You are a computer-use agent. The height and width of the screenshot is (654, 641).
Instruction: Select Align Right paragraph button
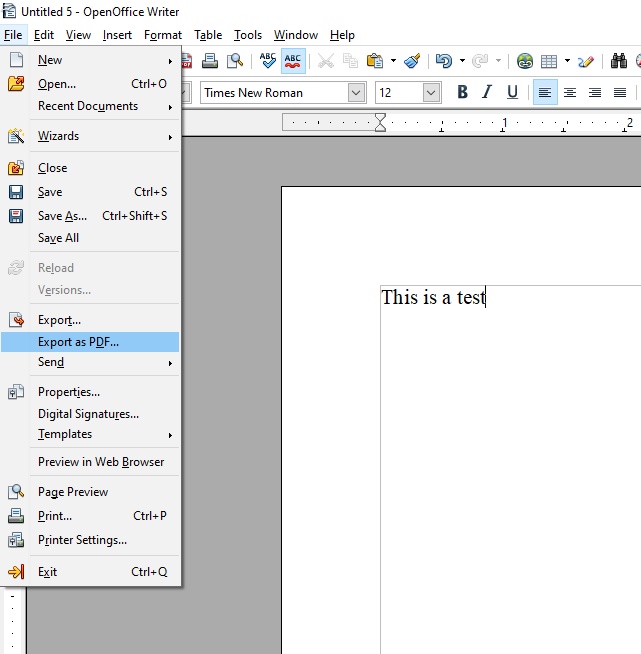click(595, 92)
